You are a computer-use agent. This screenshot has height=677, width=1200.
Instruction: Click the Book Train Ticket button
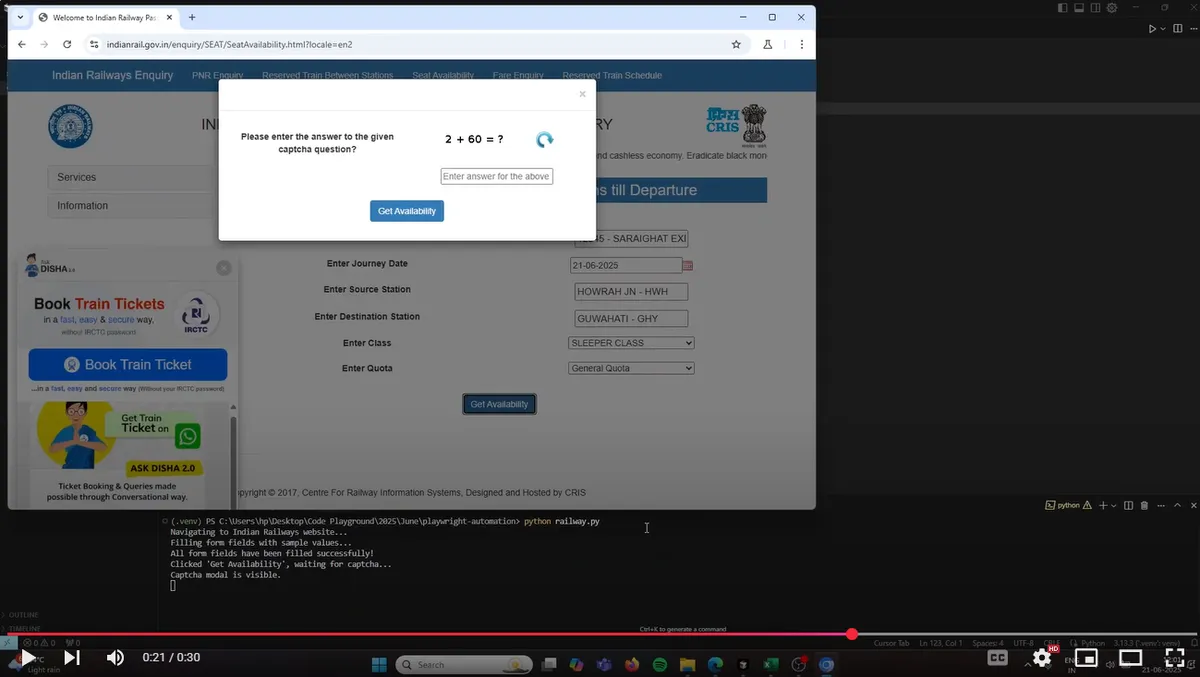(128, 364)
